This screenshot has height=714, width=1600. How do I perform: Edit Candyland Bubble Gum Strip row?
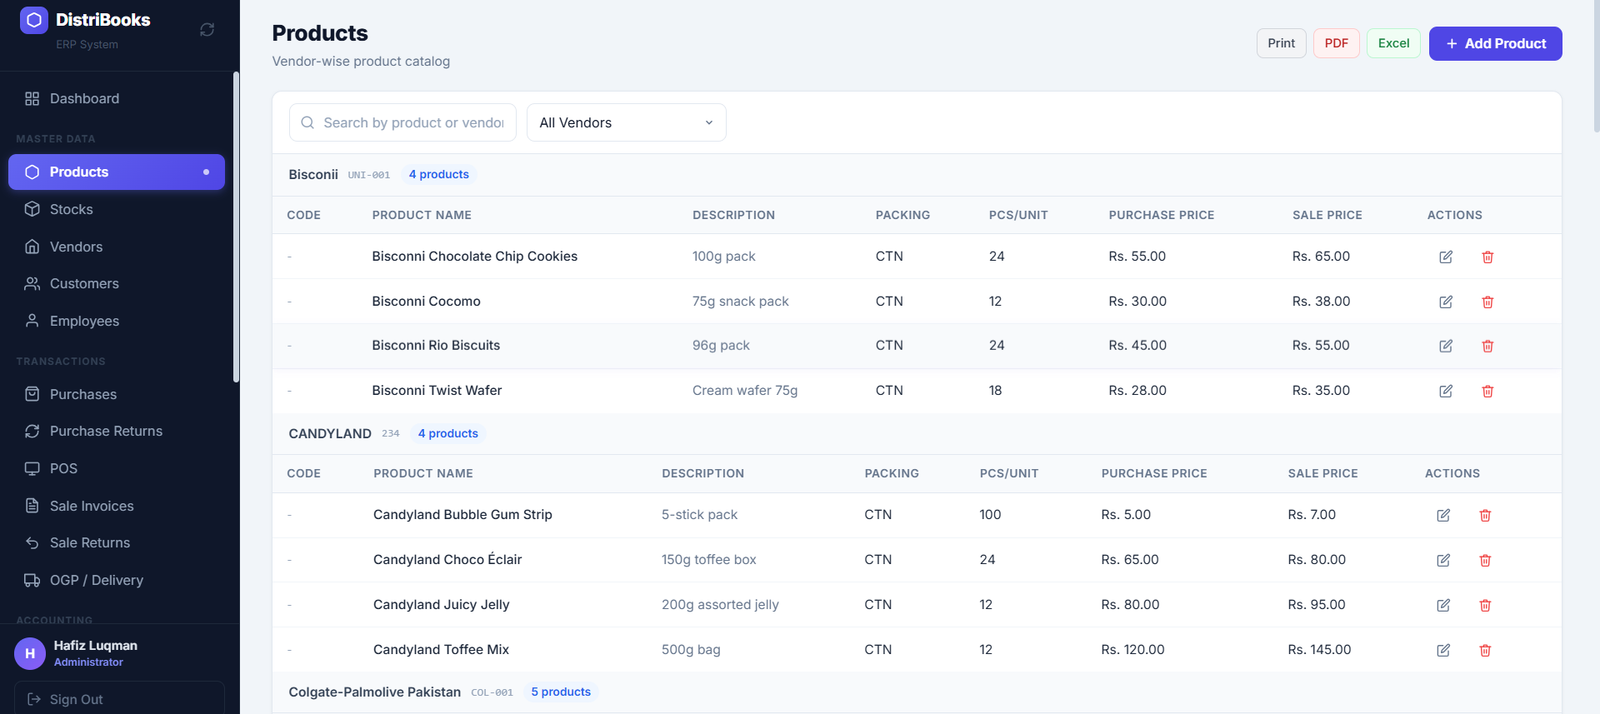pyautogui.click(x=1443, y=515)
